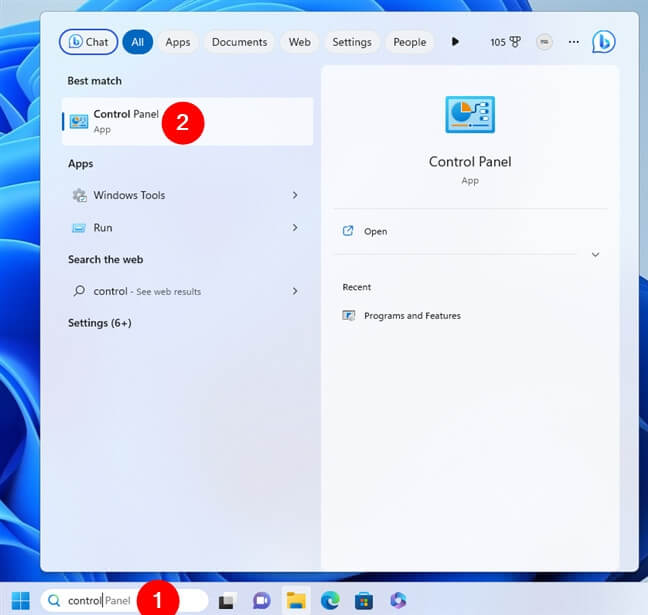Expand the Run app chevron

pos(295,228)
